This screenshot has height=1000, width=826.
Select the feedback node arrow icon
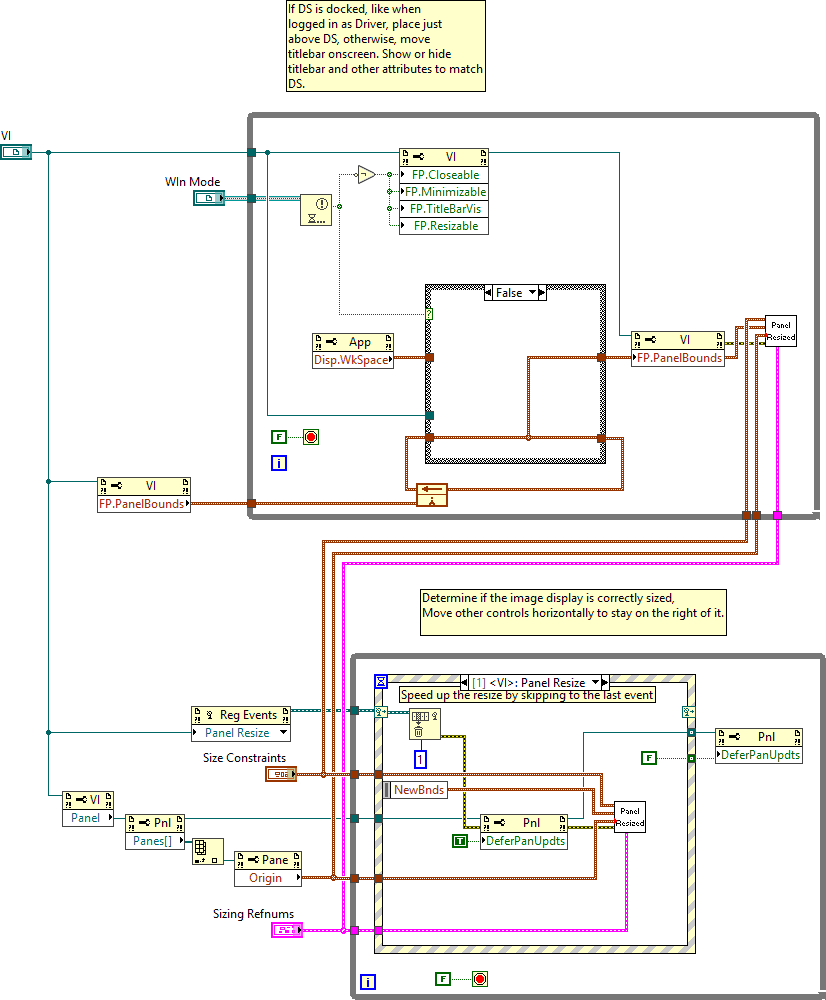pyautogui.click(x=433, y=495)
